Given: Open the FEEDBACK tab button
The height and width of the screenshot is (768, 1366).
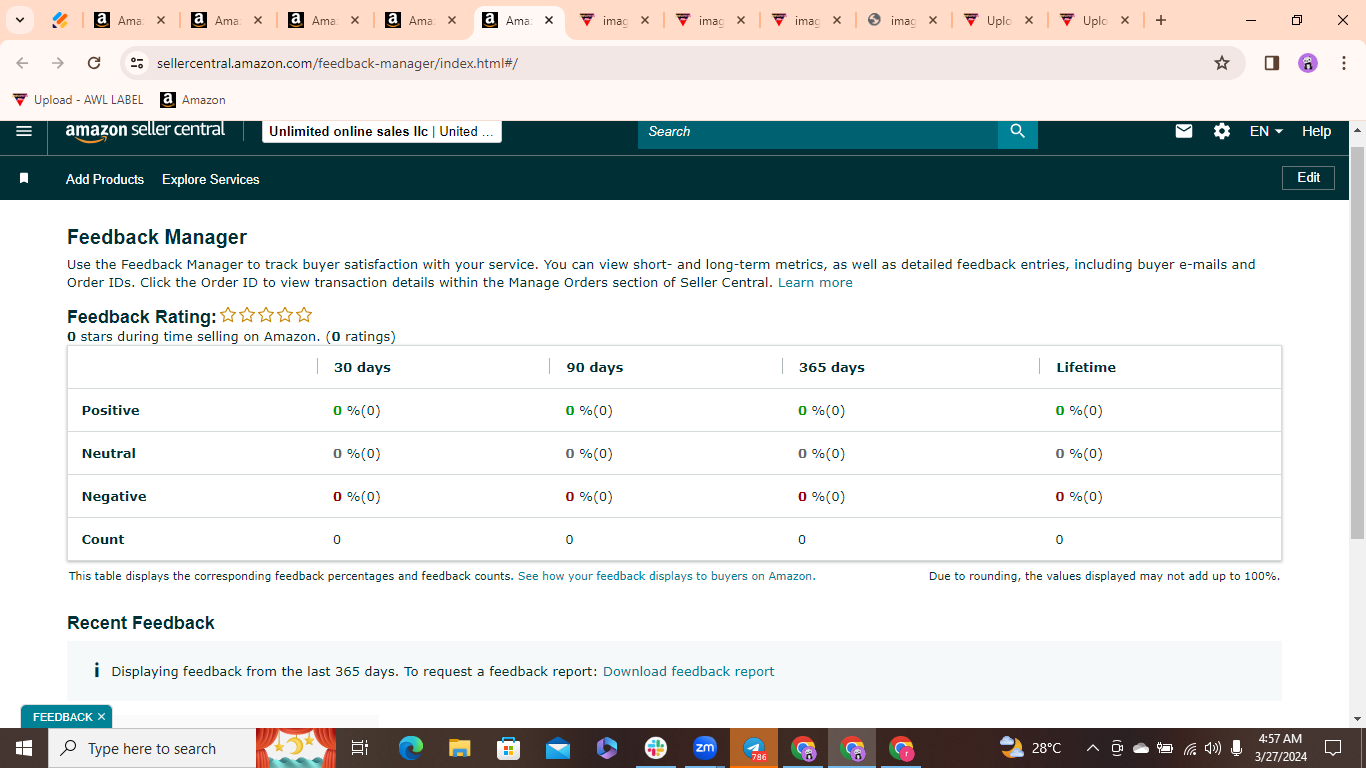Looking at the screenshot, I should tap(62, 717).
